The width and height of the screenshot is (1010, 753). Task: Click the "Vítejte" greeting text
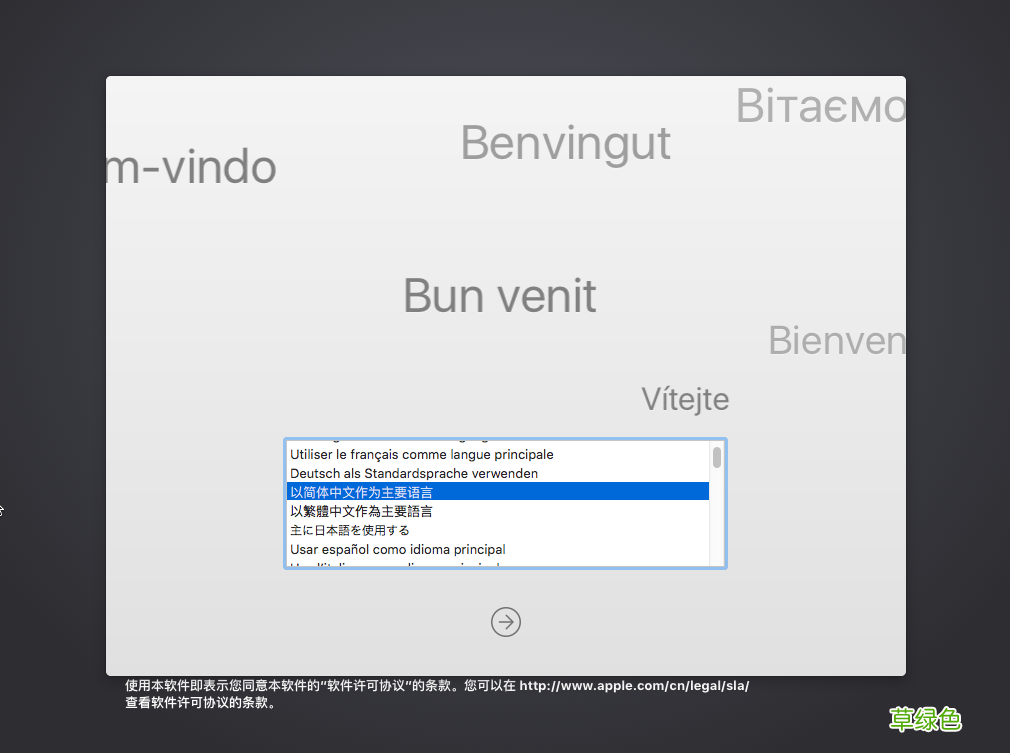coord(685,399)
